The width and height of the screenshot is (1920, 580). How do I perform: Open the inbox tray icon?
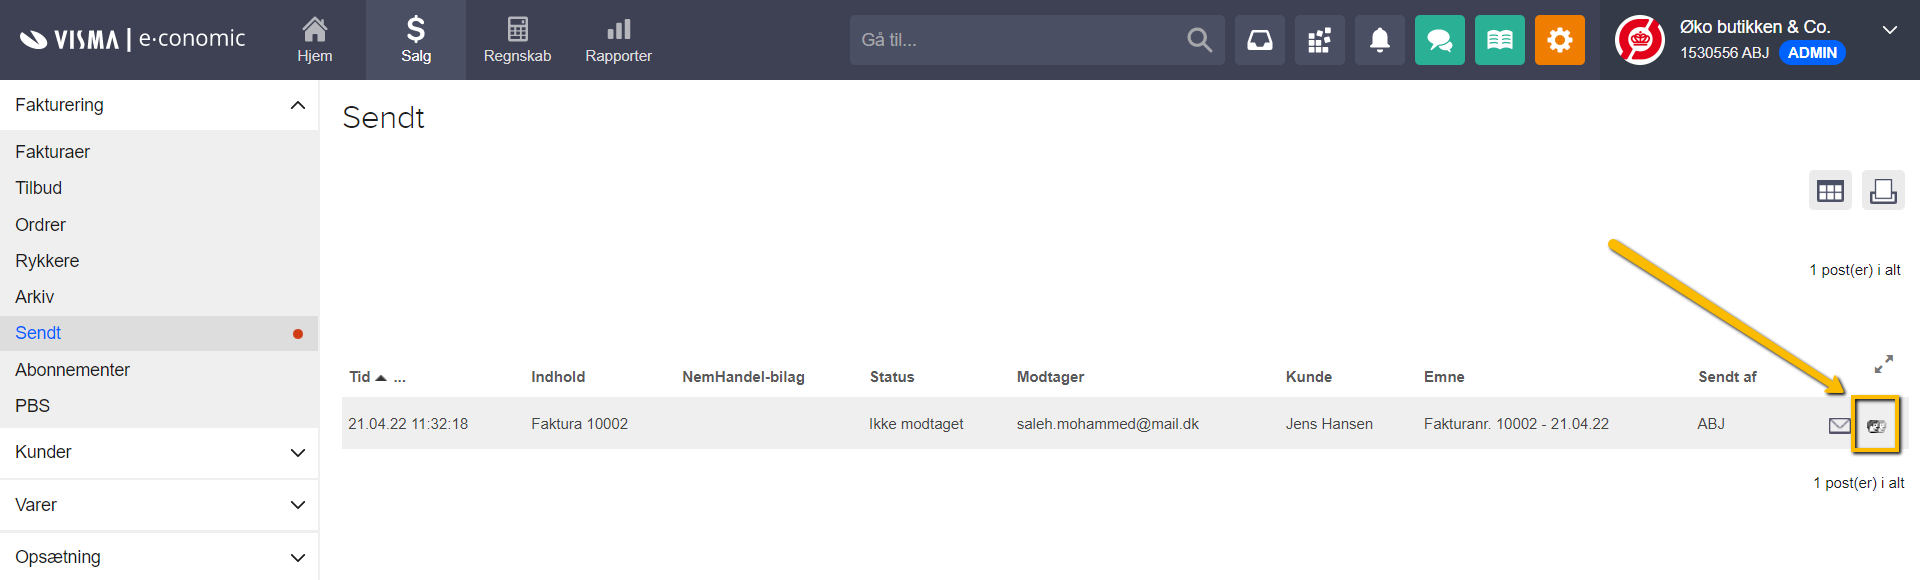pyautogui.click(x=1259, y=40)
